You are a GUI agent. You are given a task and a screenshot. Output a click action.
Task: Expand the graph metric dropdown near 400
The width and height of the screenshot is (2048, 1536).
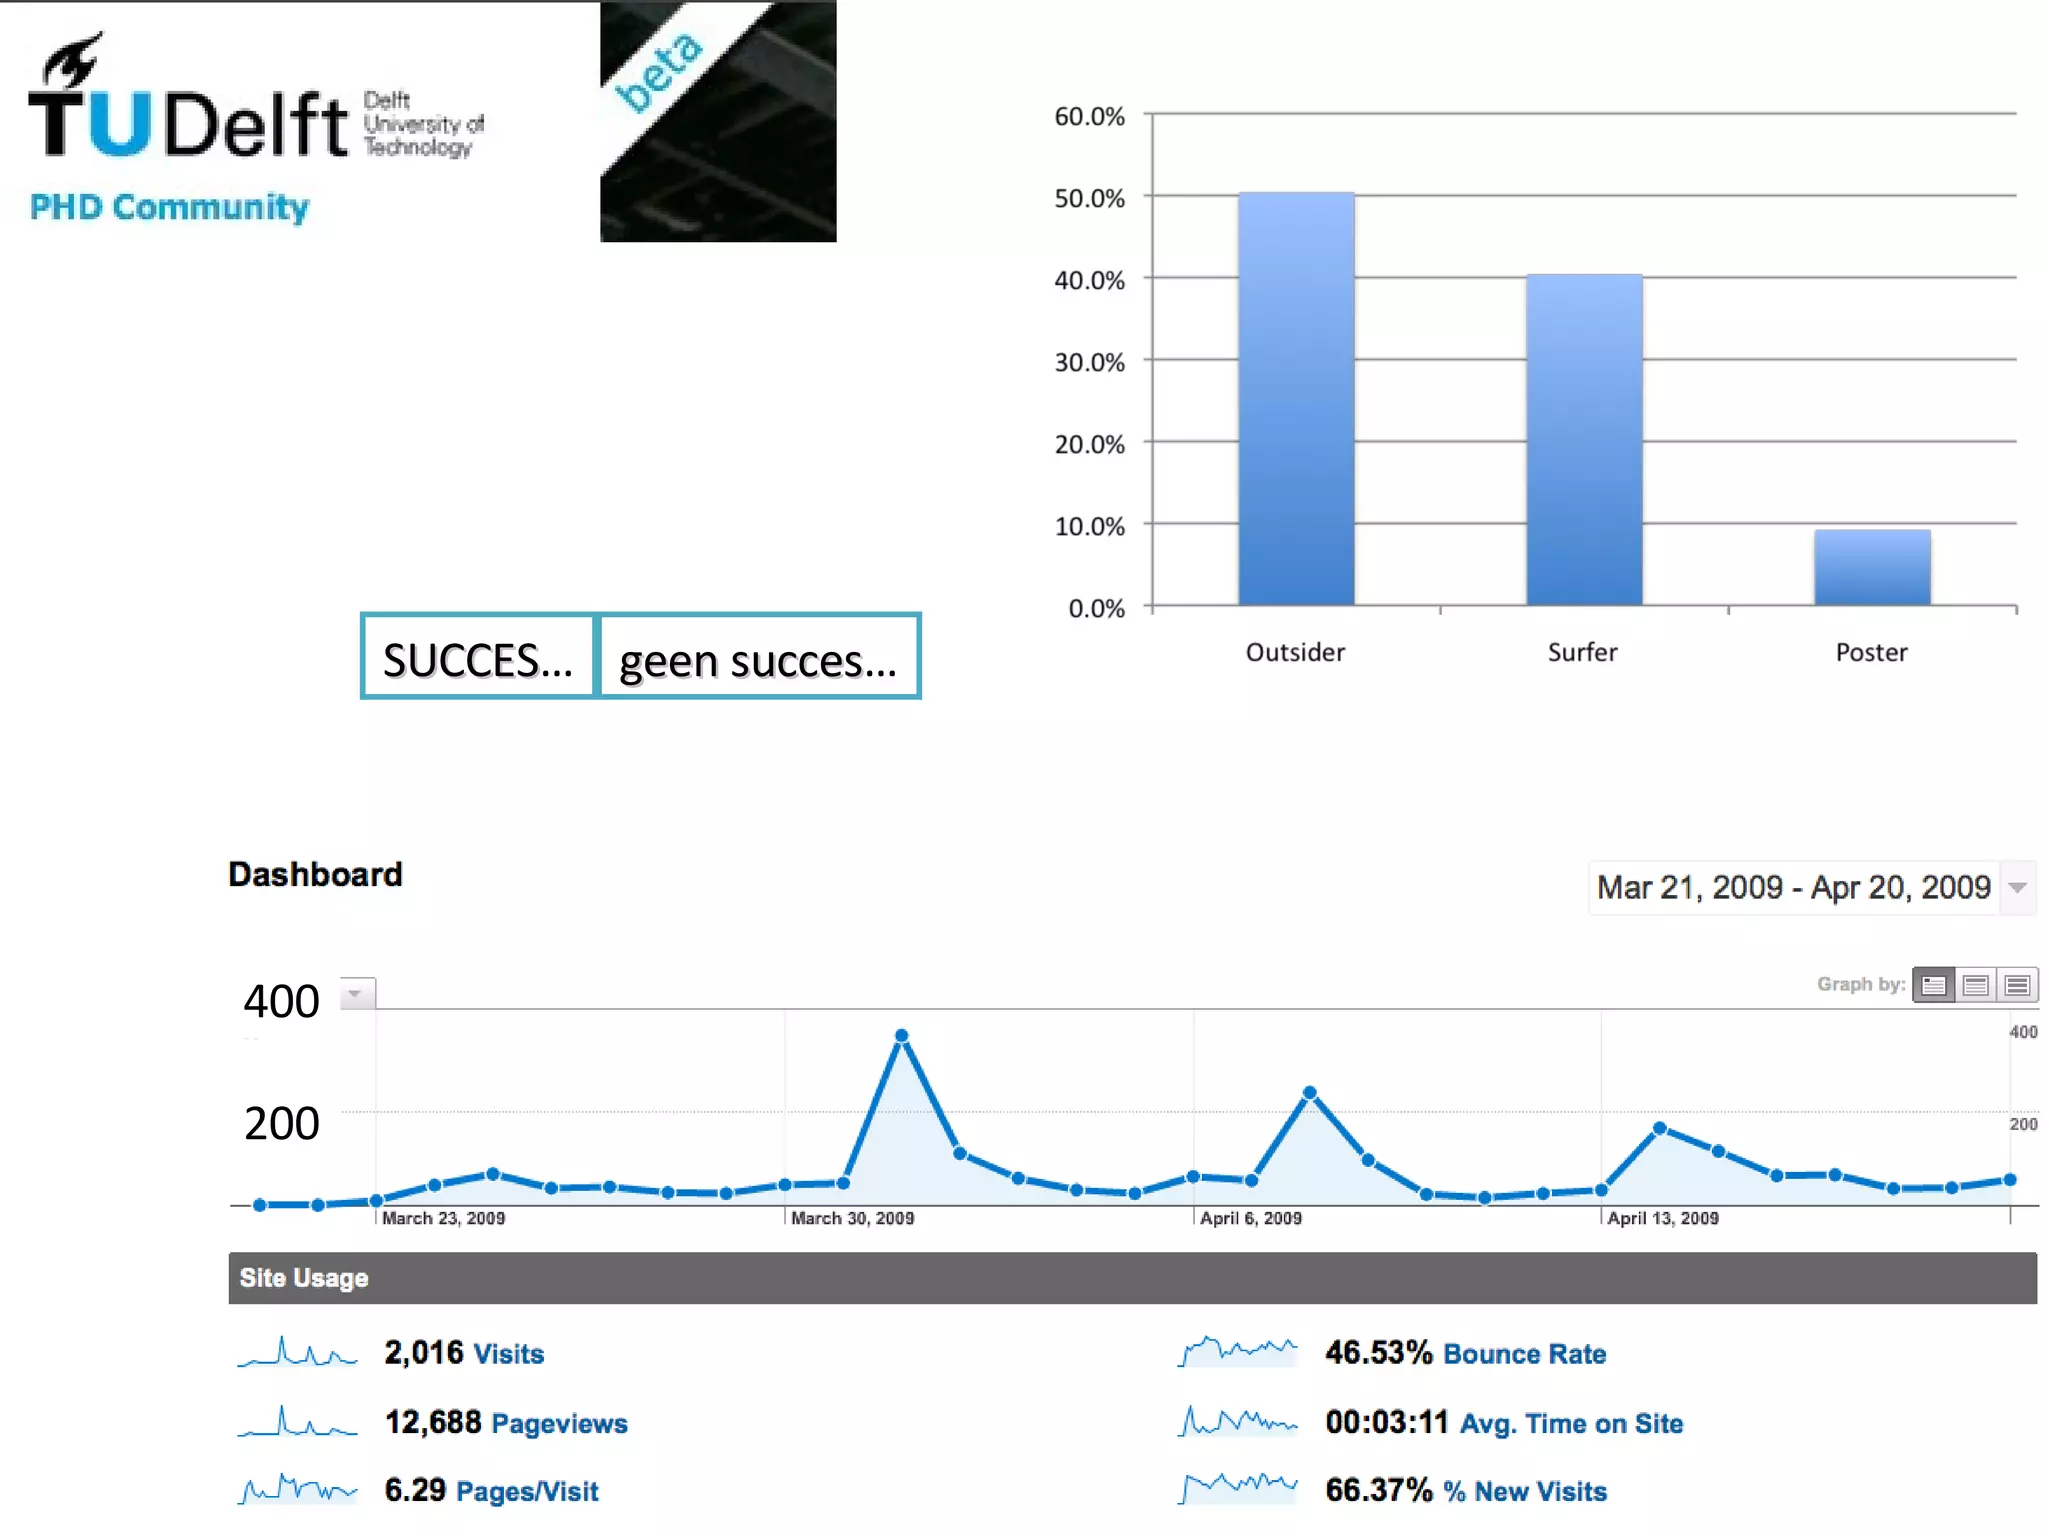pyautogui.click(x=356, y=994)
